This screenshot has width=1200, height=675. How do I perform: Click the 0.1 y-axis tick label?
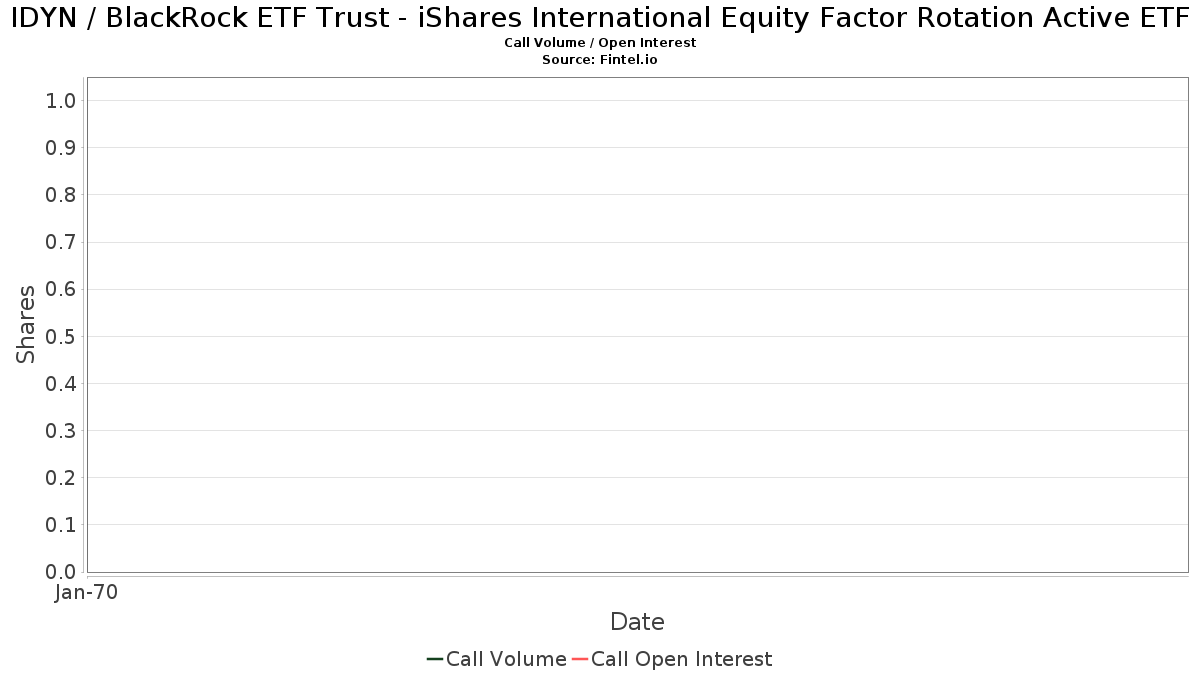[61, 525]
